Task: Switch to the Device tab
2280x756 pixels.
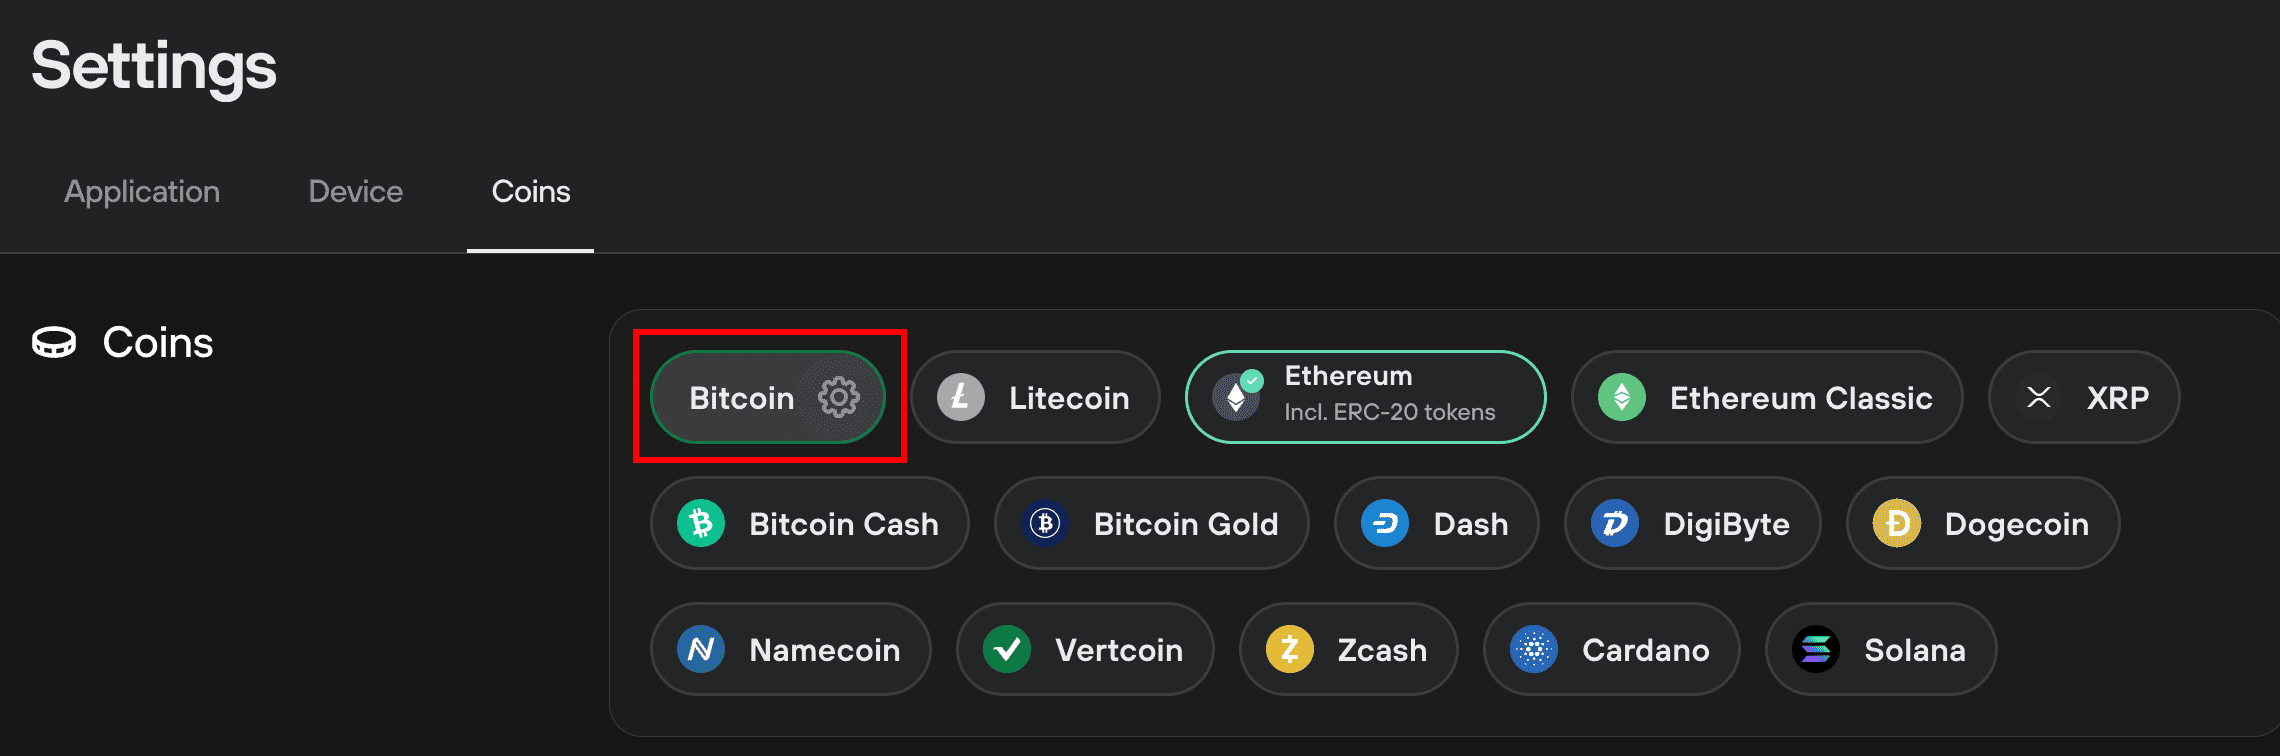Action: coord(355,191)
